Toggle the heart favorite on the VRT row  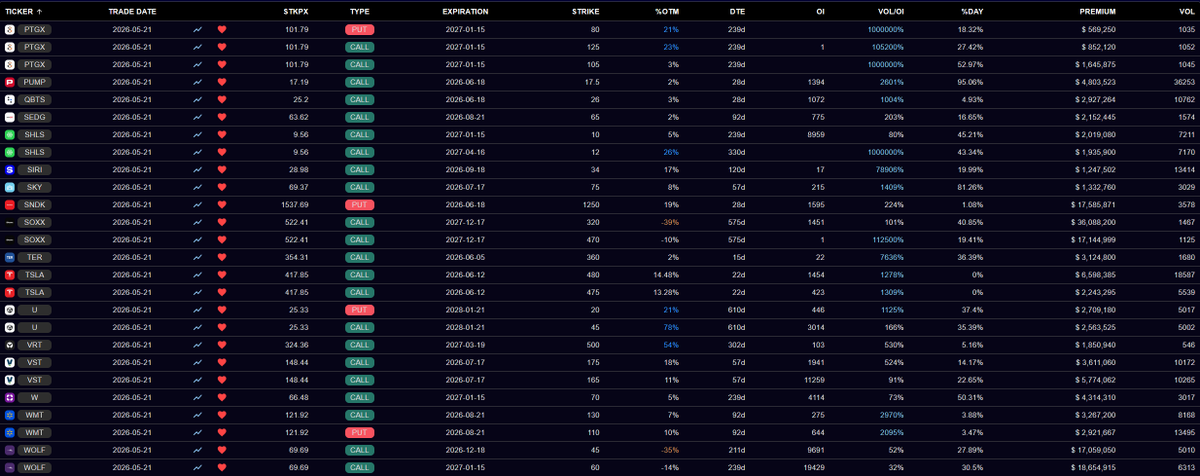coord(222,345)
